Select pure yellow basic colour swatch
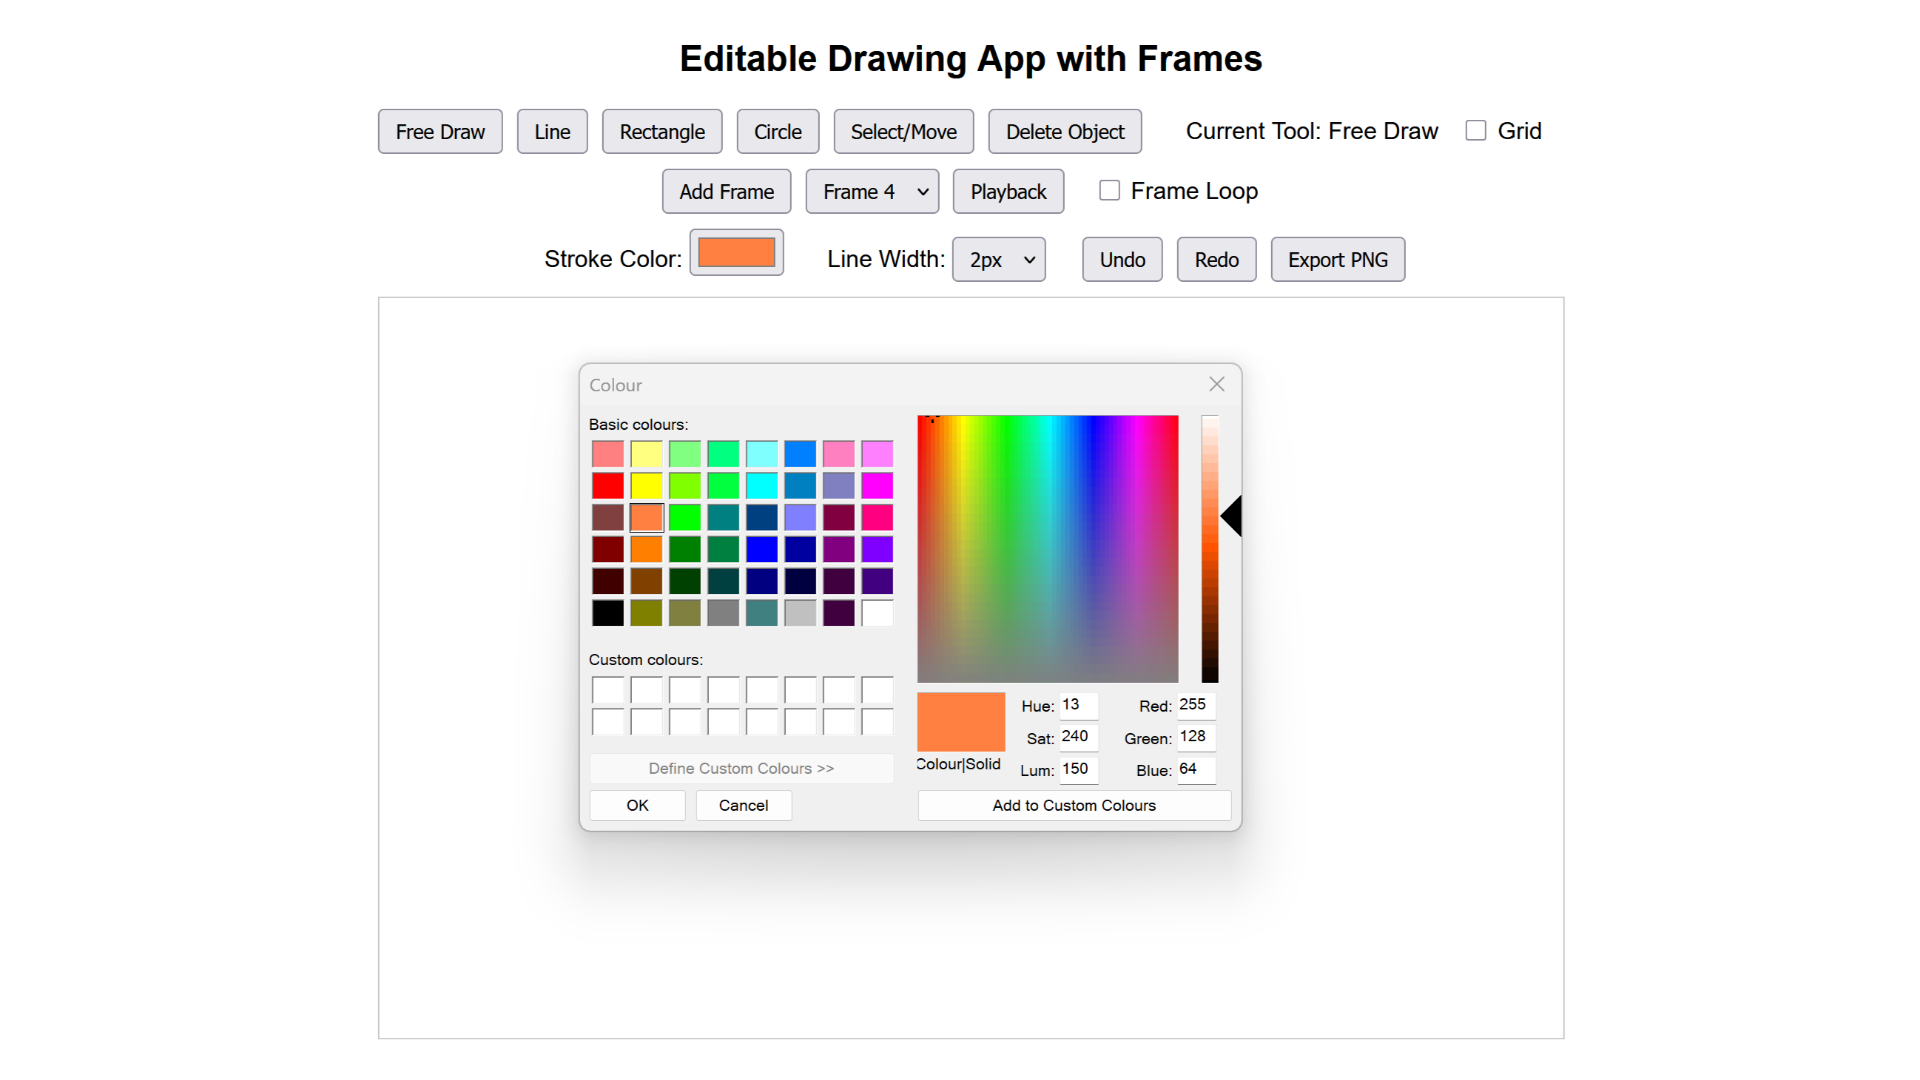 click(x=646, y=486)
